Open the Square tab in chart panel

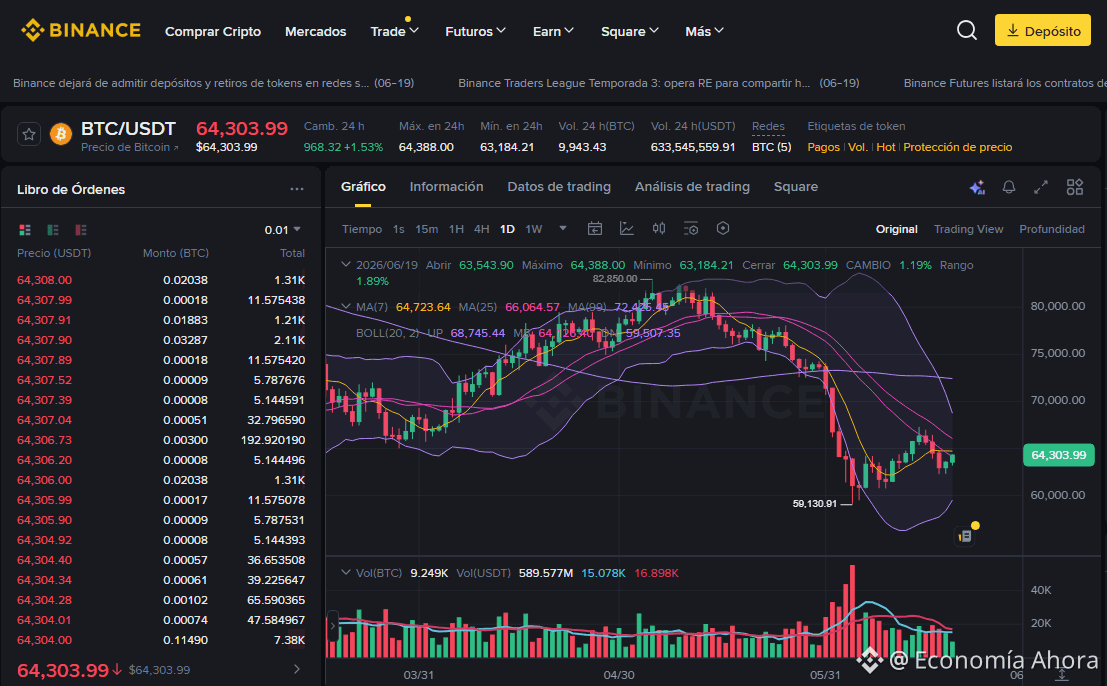[x=796, y=186]
